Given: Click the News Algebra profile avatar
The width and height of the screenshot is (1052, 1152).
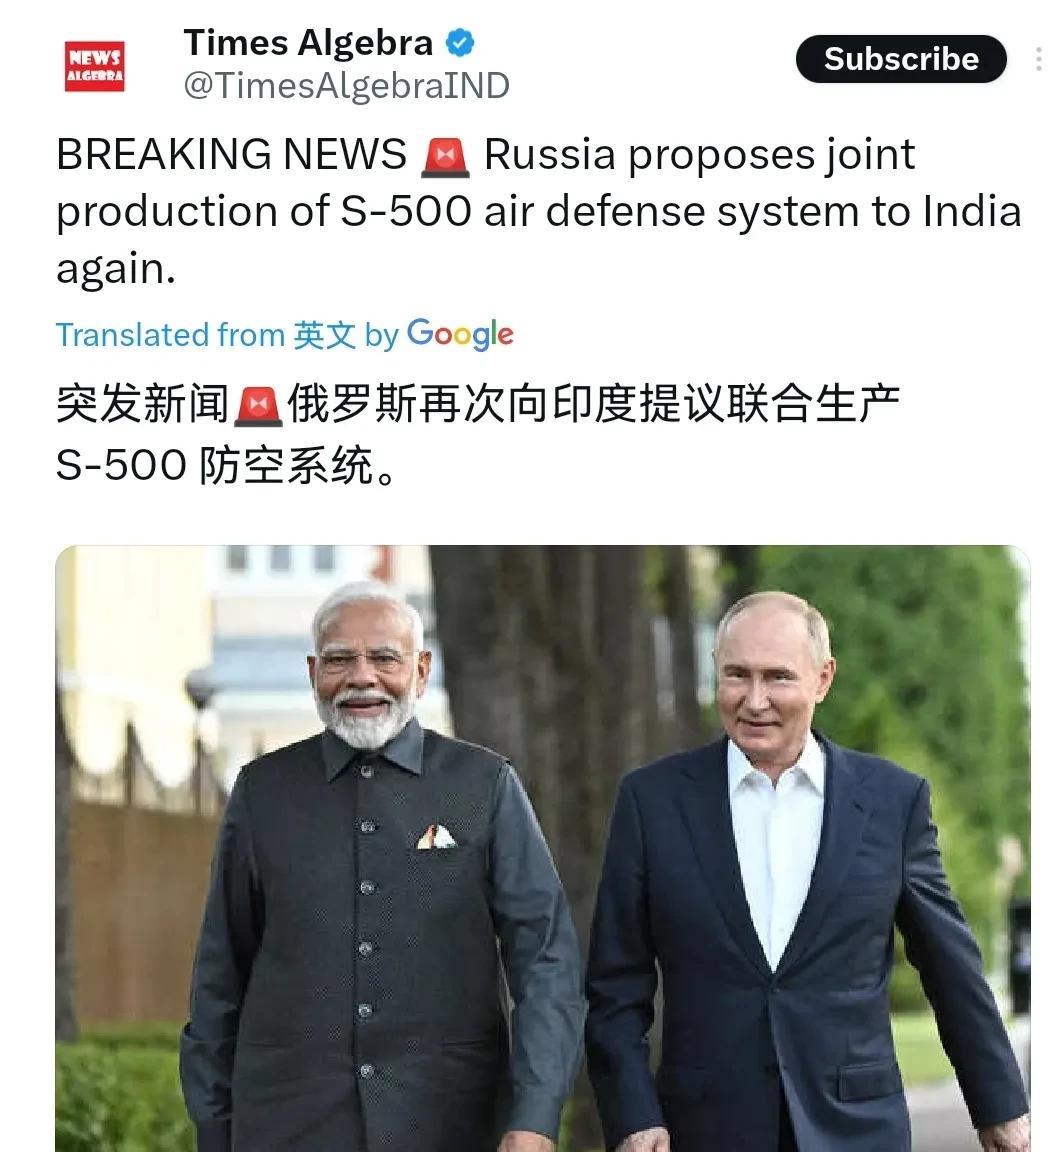Looking at the screenshot, I should click(x=94, y=66).
